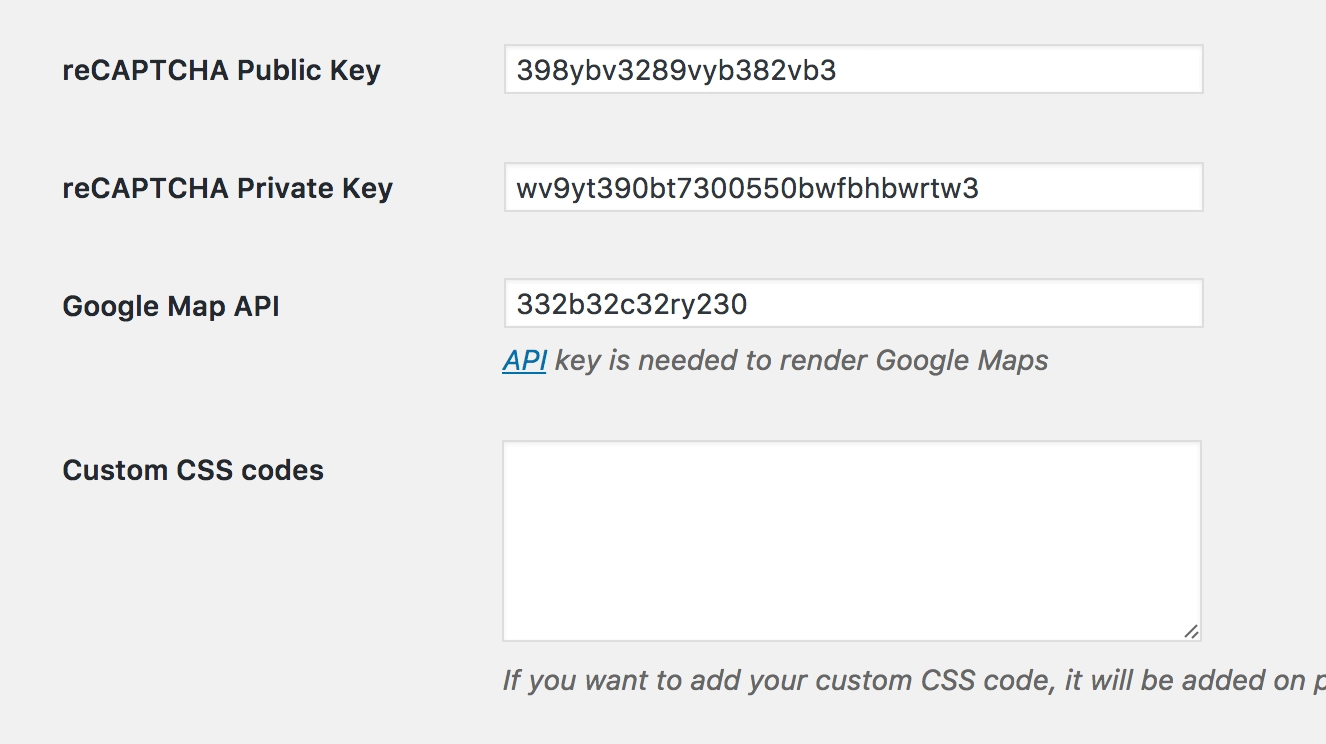
Task: Grab the Custom CSS textarea resize handle
Action: (1190, 631)
